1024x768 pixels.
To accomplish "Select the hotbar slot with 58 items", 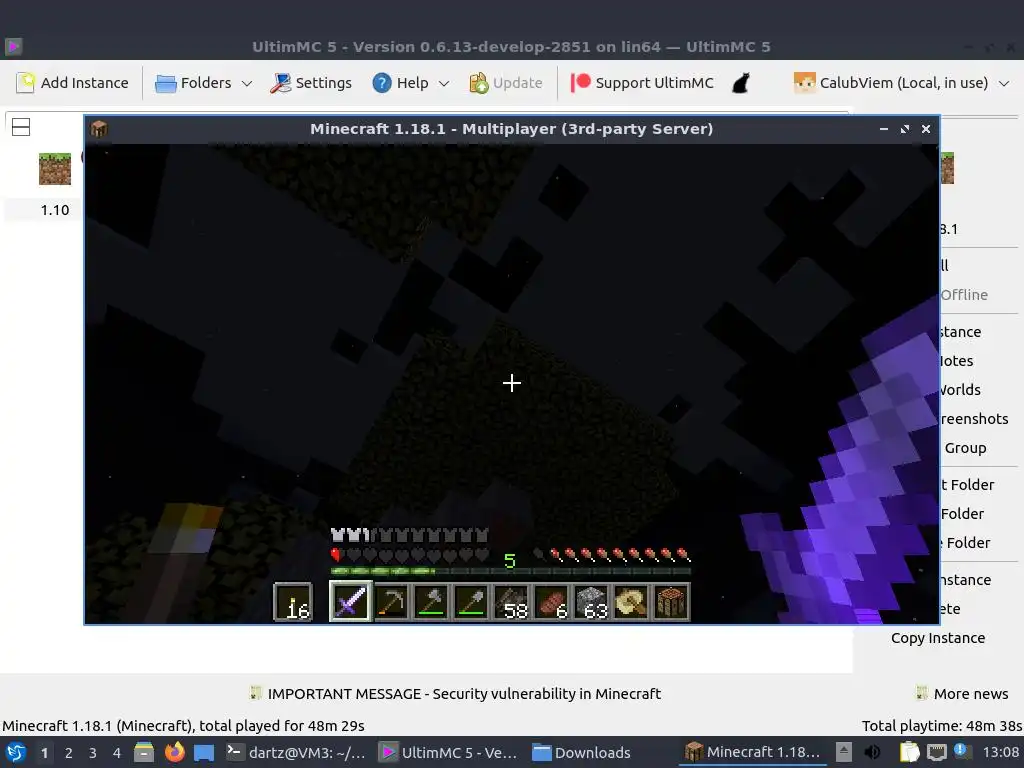I will [511, 601].
